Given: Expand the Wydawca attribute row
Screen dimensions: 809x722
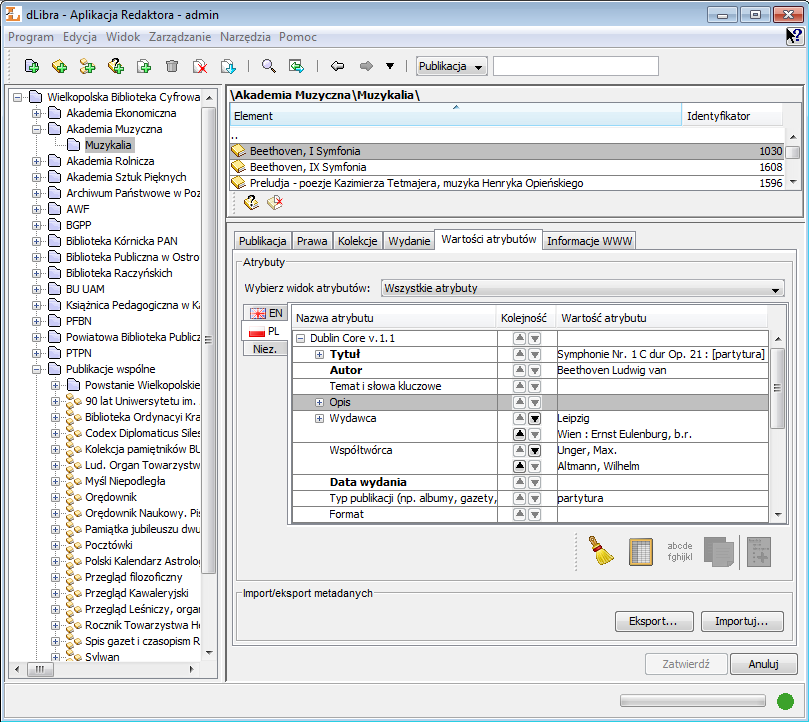Looking at the screenshot, I should pos(319,419).
